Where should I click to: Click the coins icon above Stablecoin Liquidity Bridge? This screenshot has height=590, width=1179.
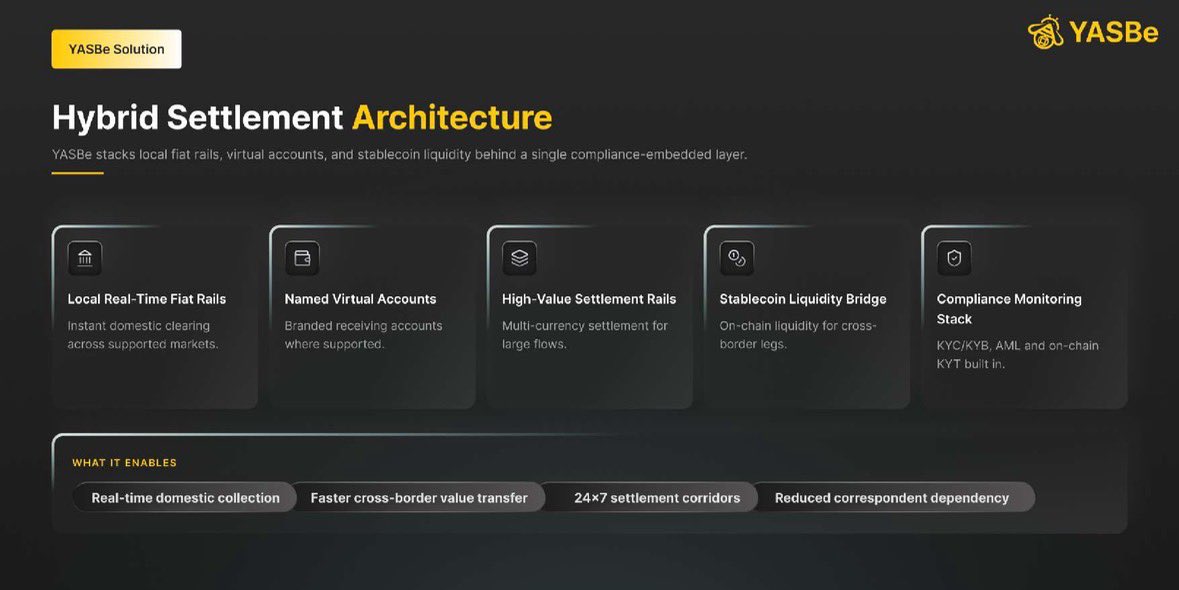[x=737, y=258]
